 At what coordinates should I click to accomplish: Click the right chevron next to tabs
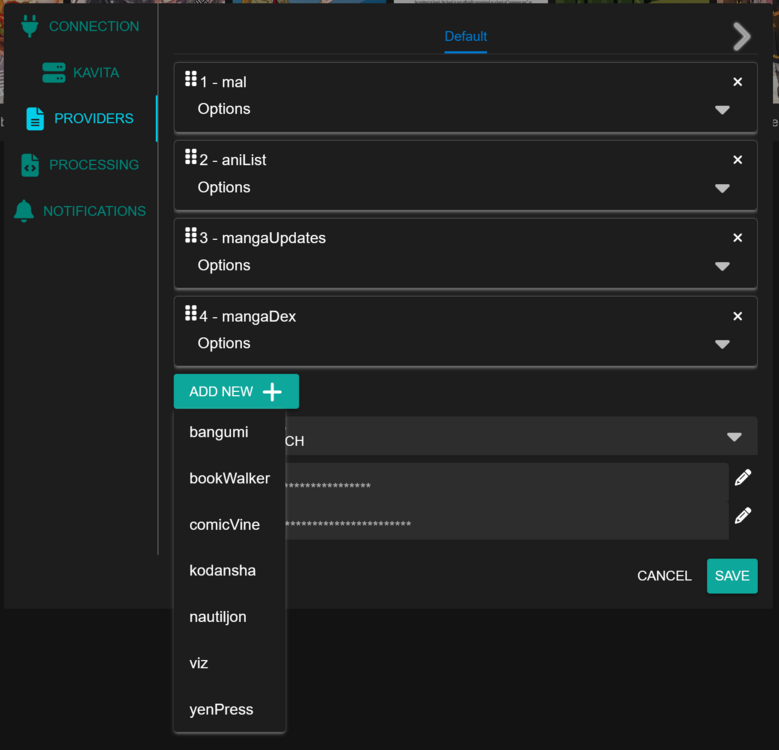pos(742,36)
